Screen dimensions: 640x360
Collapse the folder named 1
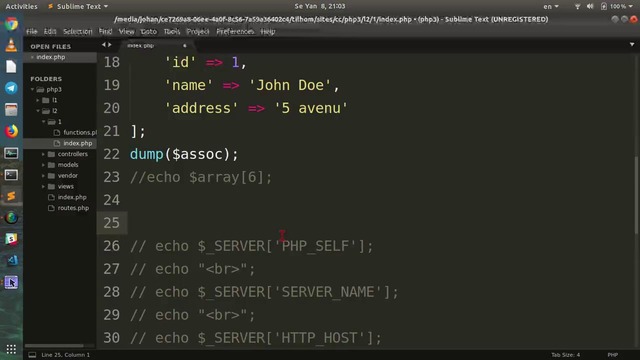click(43, 122)
